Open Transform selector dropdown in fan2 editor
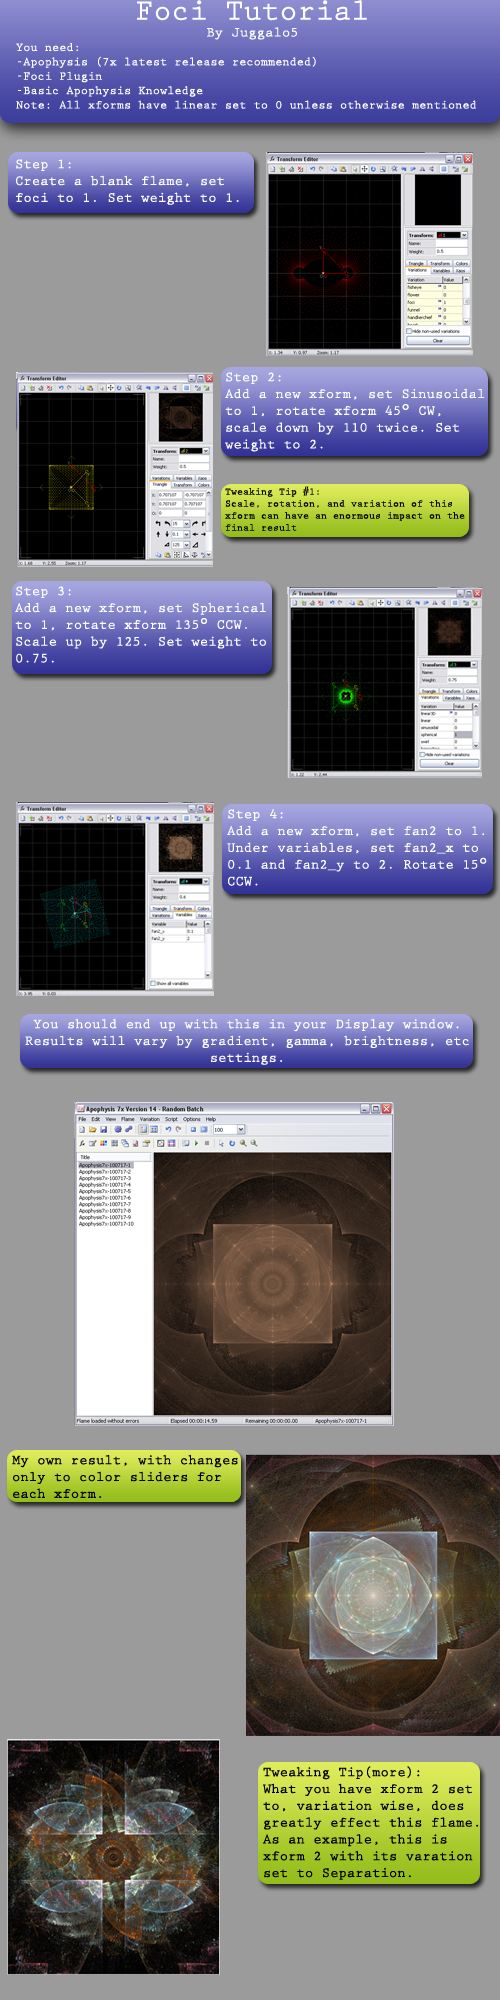This screenshot has height=2000, width=500. click(206, 881)
